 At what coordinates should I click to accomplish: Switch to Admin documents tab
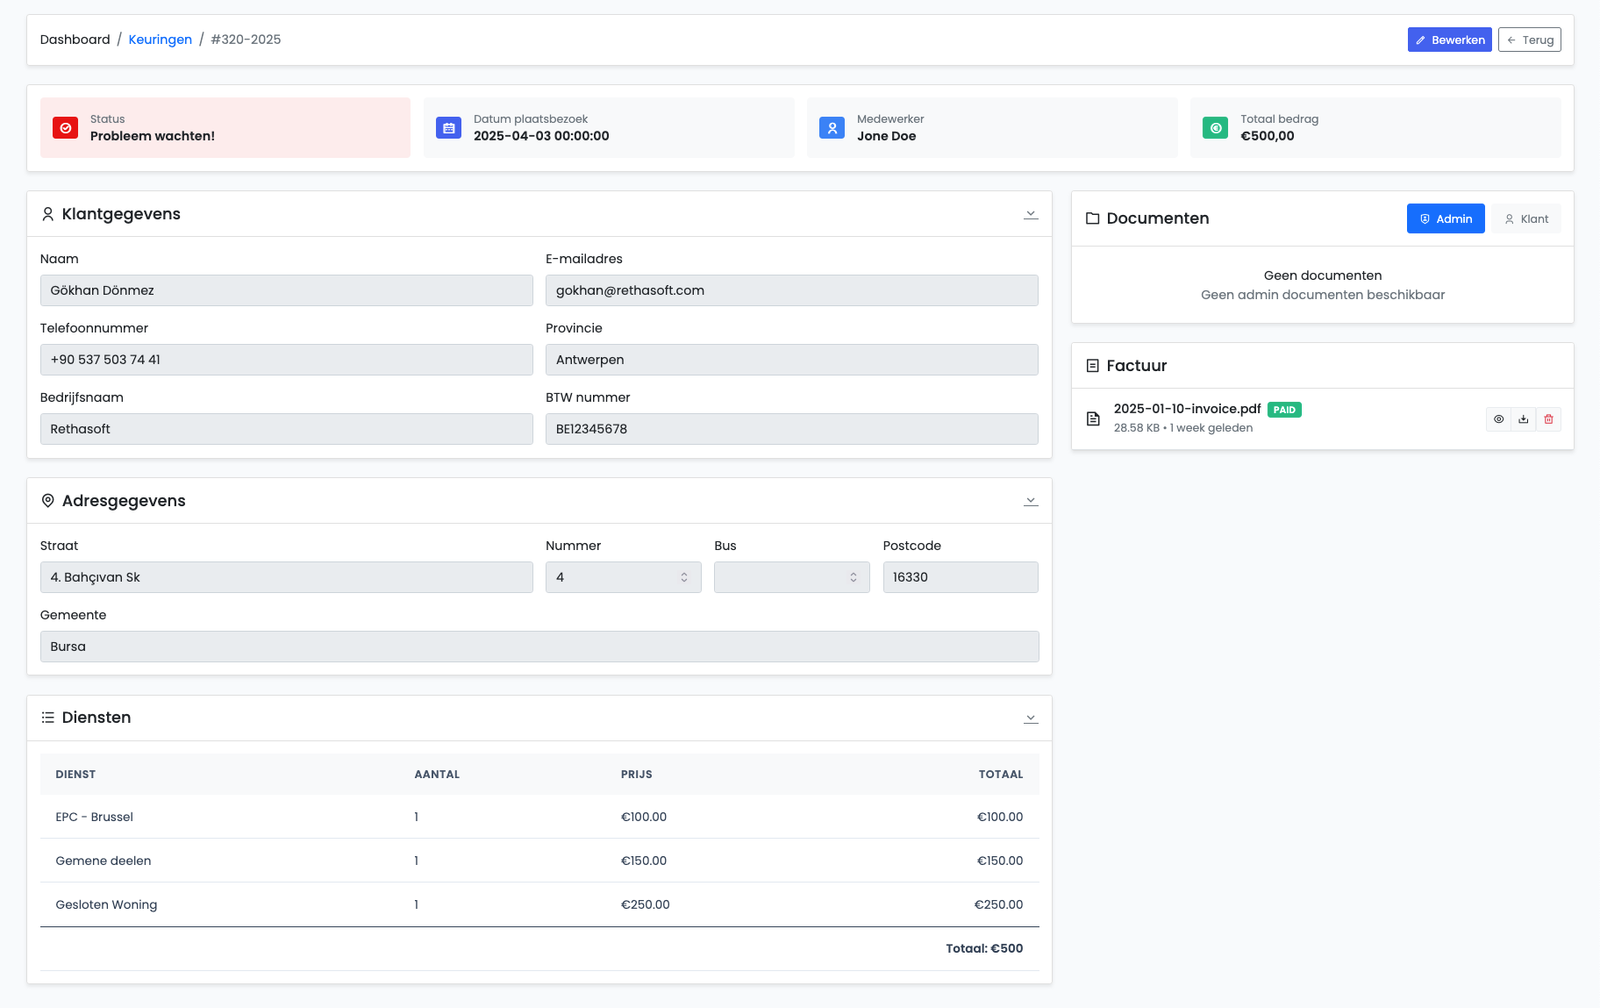pyautogui.click(x=1445, y=219)
